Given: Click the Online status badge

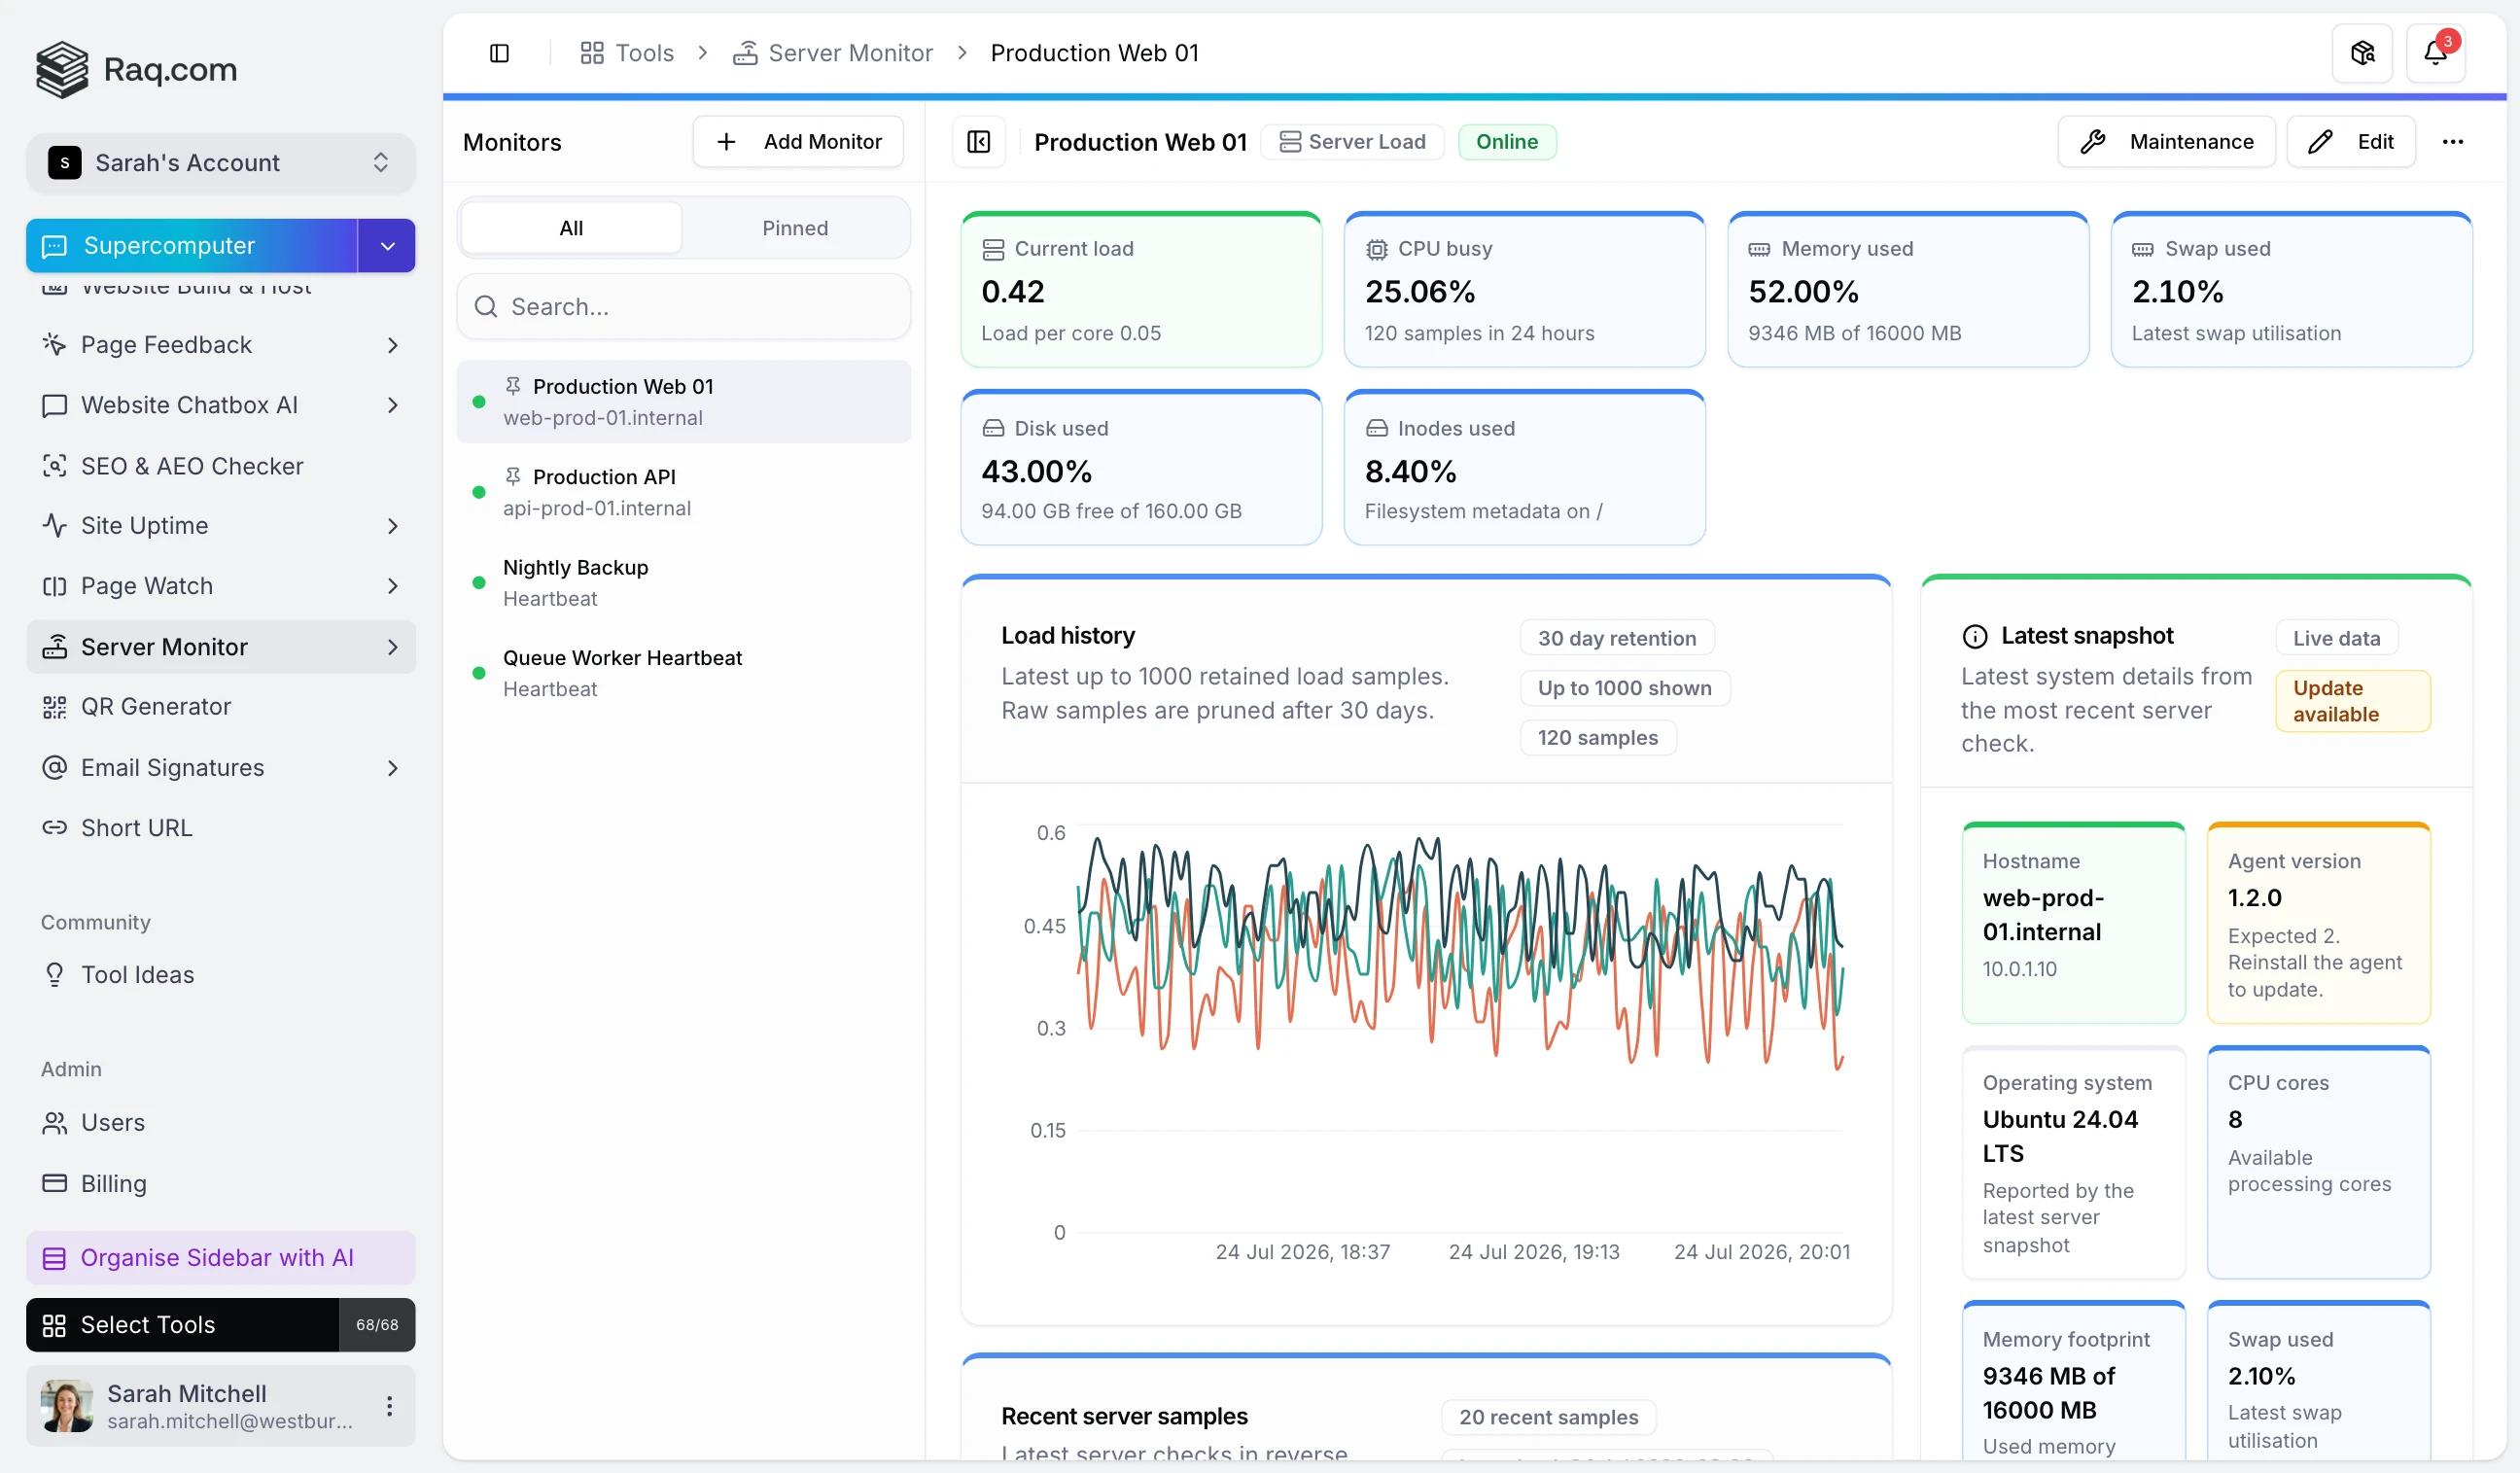Looking at the screenshot, I should pos(1507,142).
